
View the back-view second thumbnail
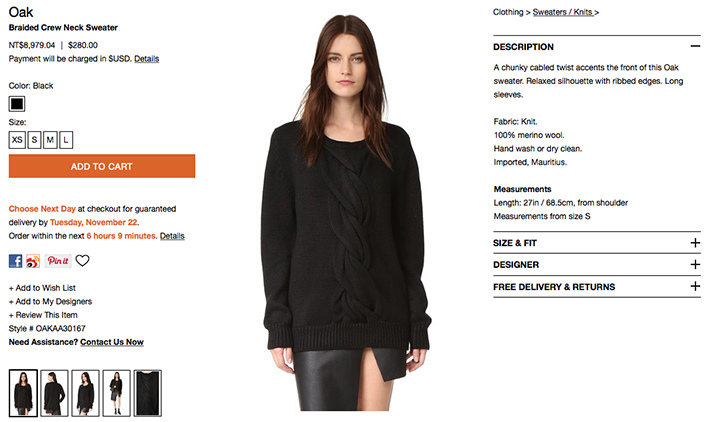click(x=54, y=393)
